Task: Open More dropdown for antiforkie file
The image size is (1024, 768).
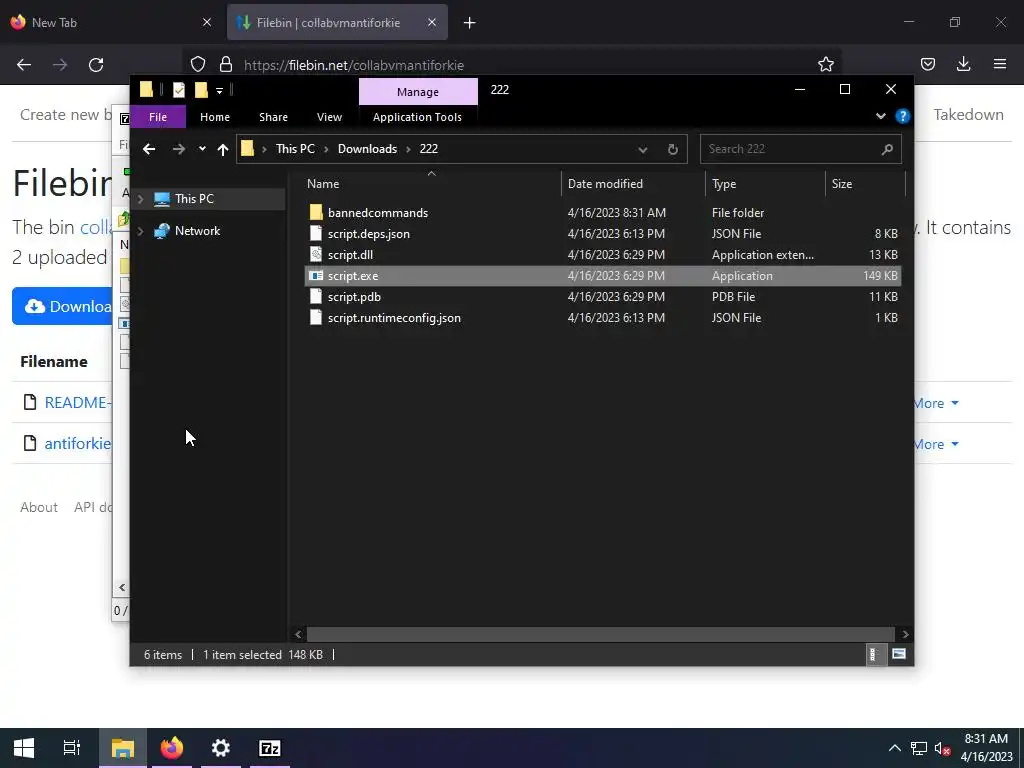Action: tap(936, 445)
